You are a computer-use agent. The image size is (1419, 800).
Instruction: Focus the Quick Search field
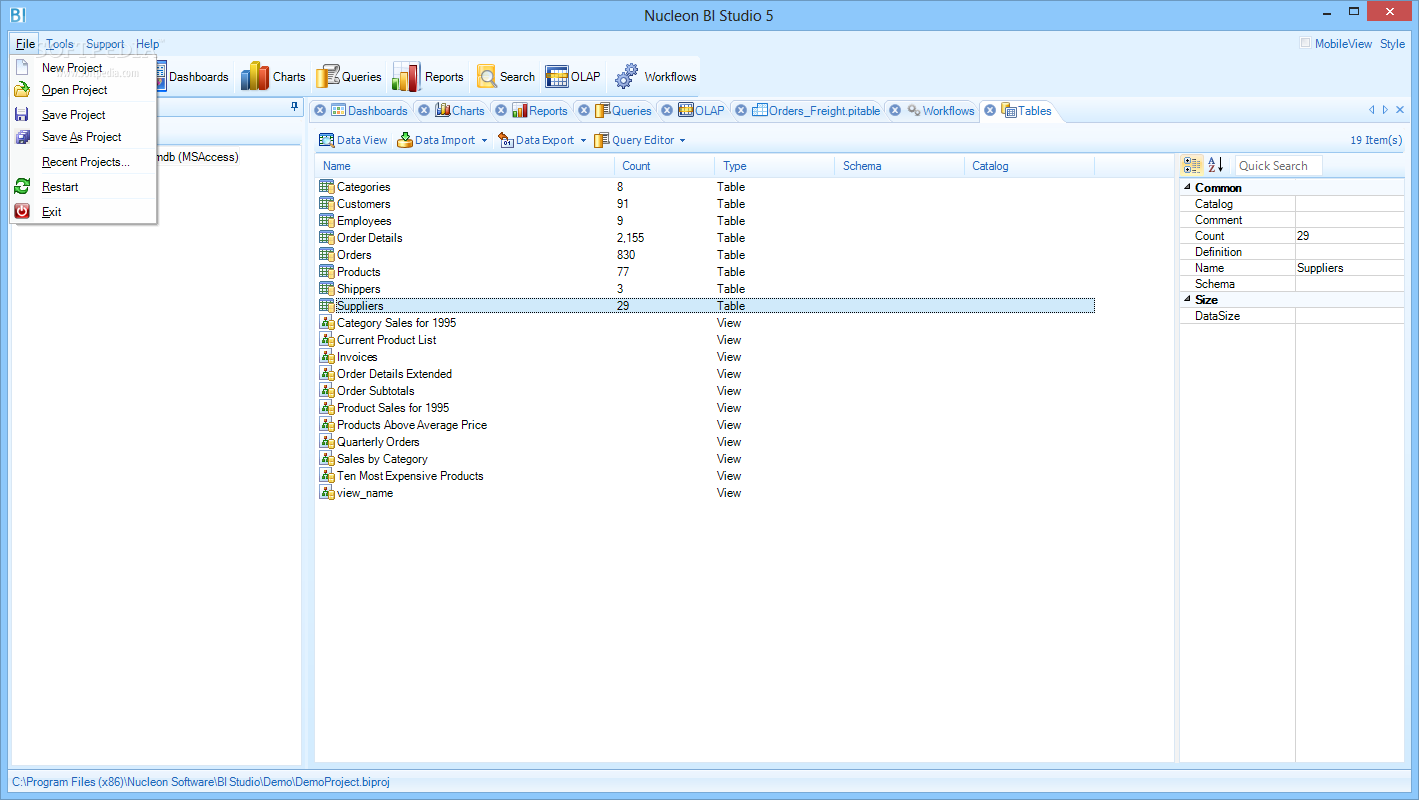[x=1279, y=166]
